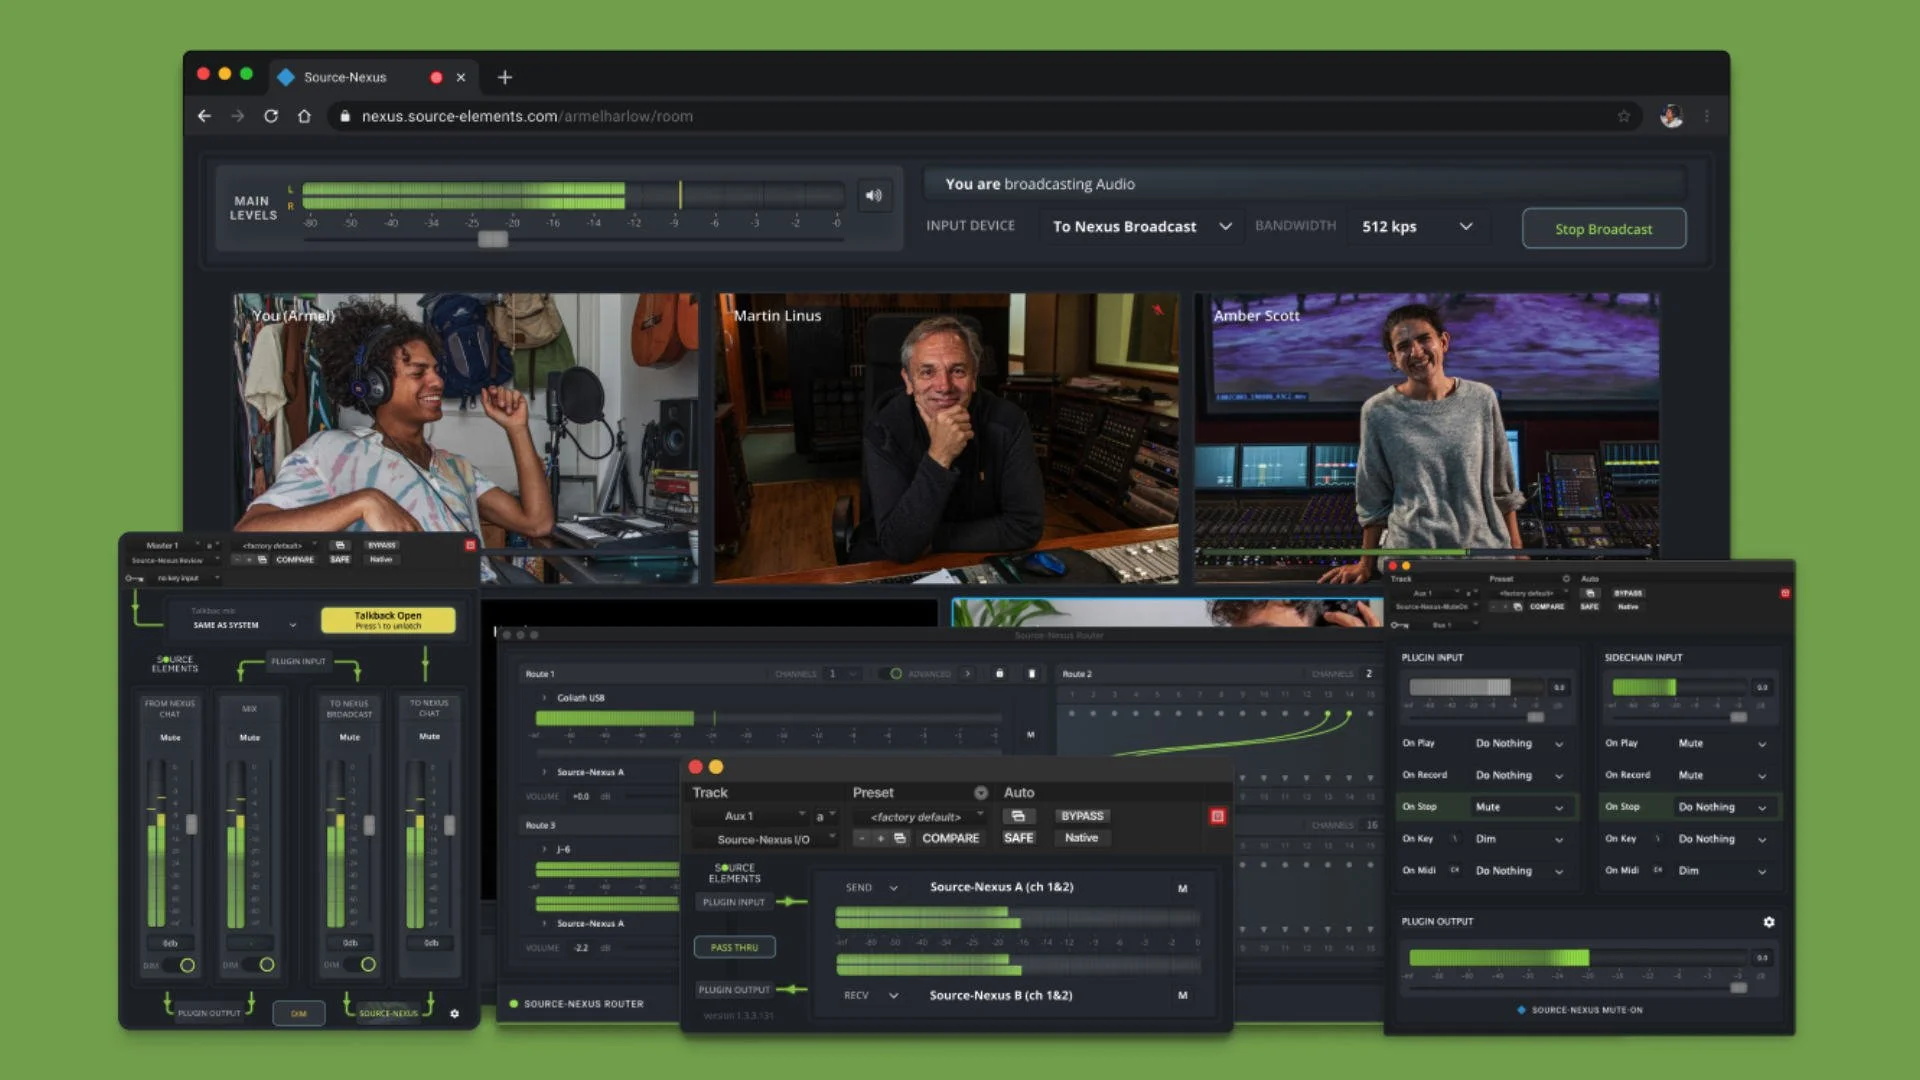The width and height of the screenshot is (1920, 1080).
Task: Click the M mute icon for Source-Nexus A send
Action: [x=1183, y=887]
